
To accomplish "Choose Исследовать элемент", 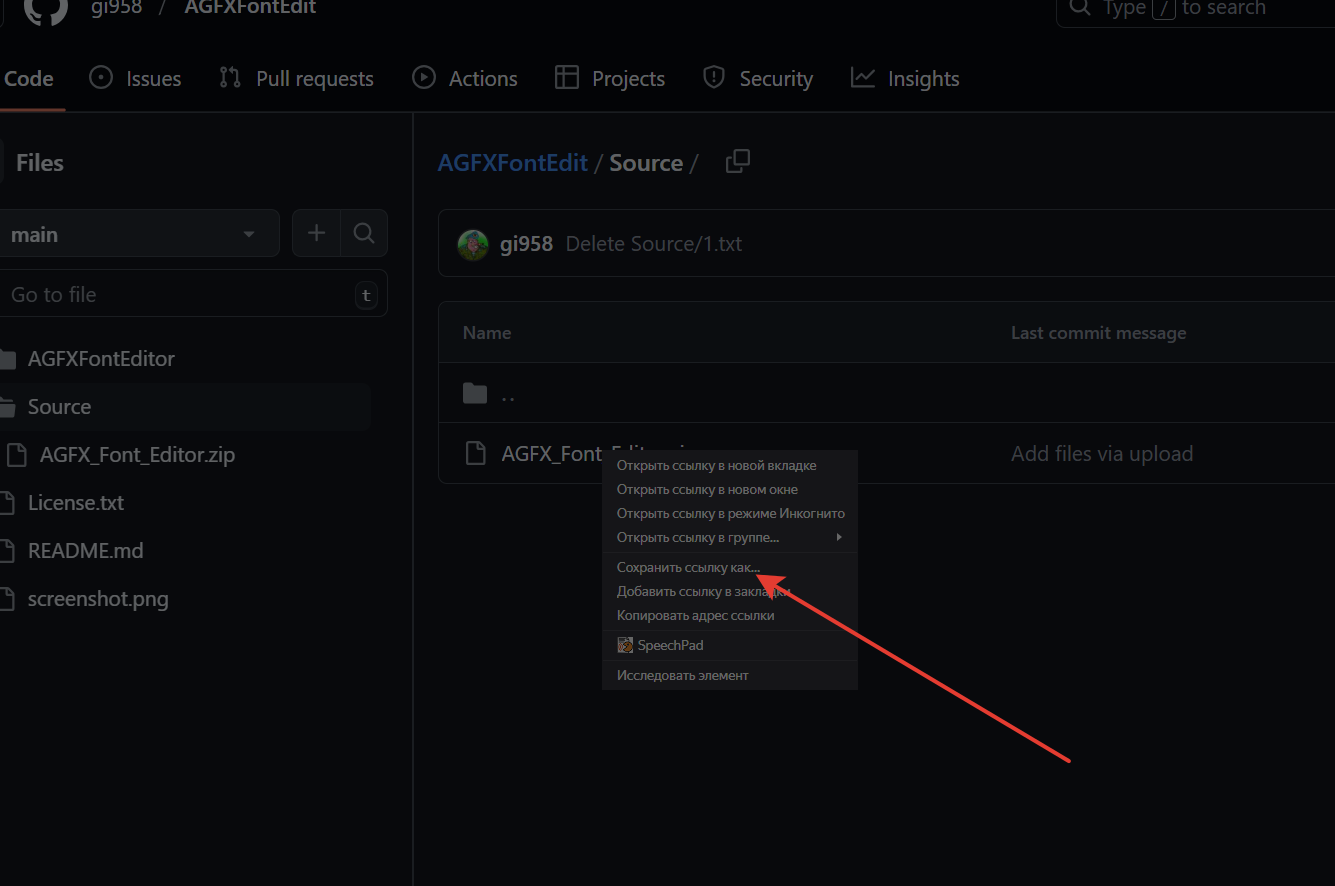I will 730,676.
